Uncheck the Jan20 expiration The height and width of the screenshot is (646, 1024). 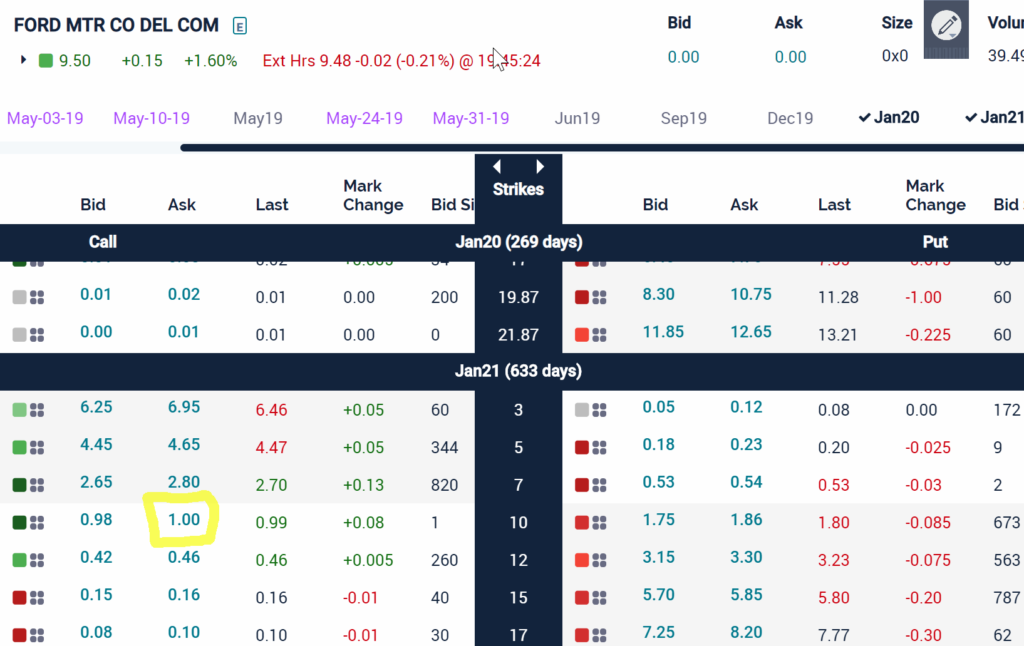[x=889, y=118]
